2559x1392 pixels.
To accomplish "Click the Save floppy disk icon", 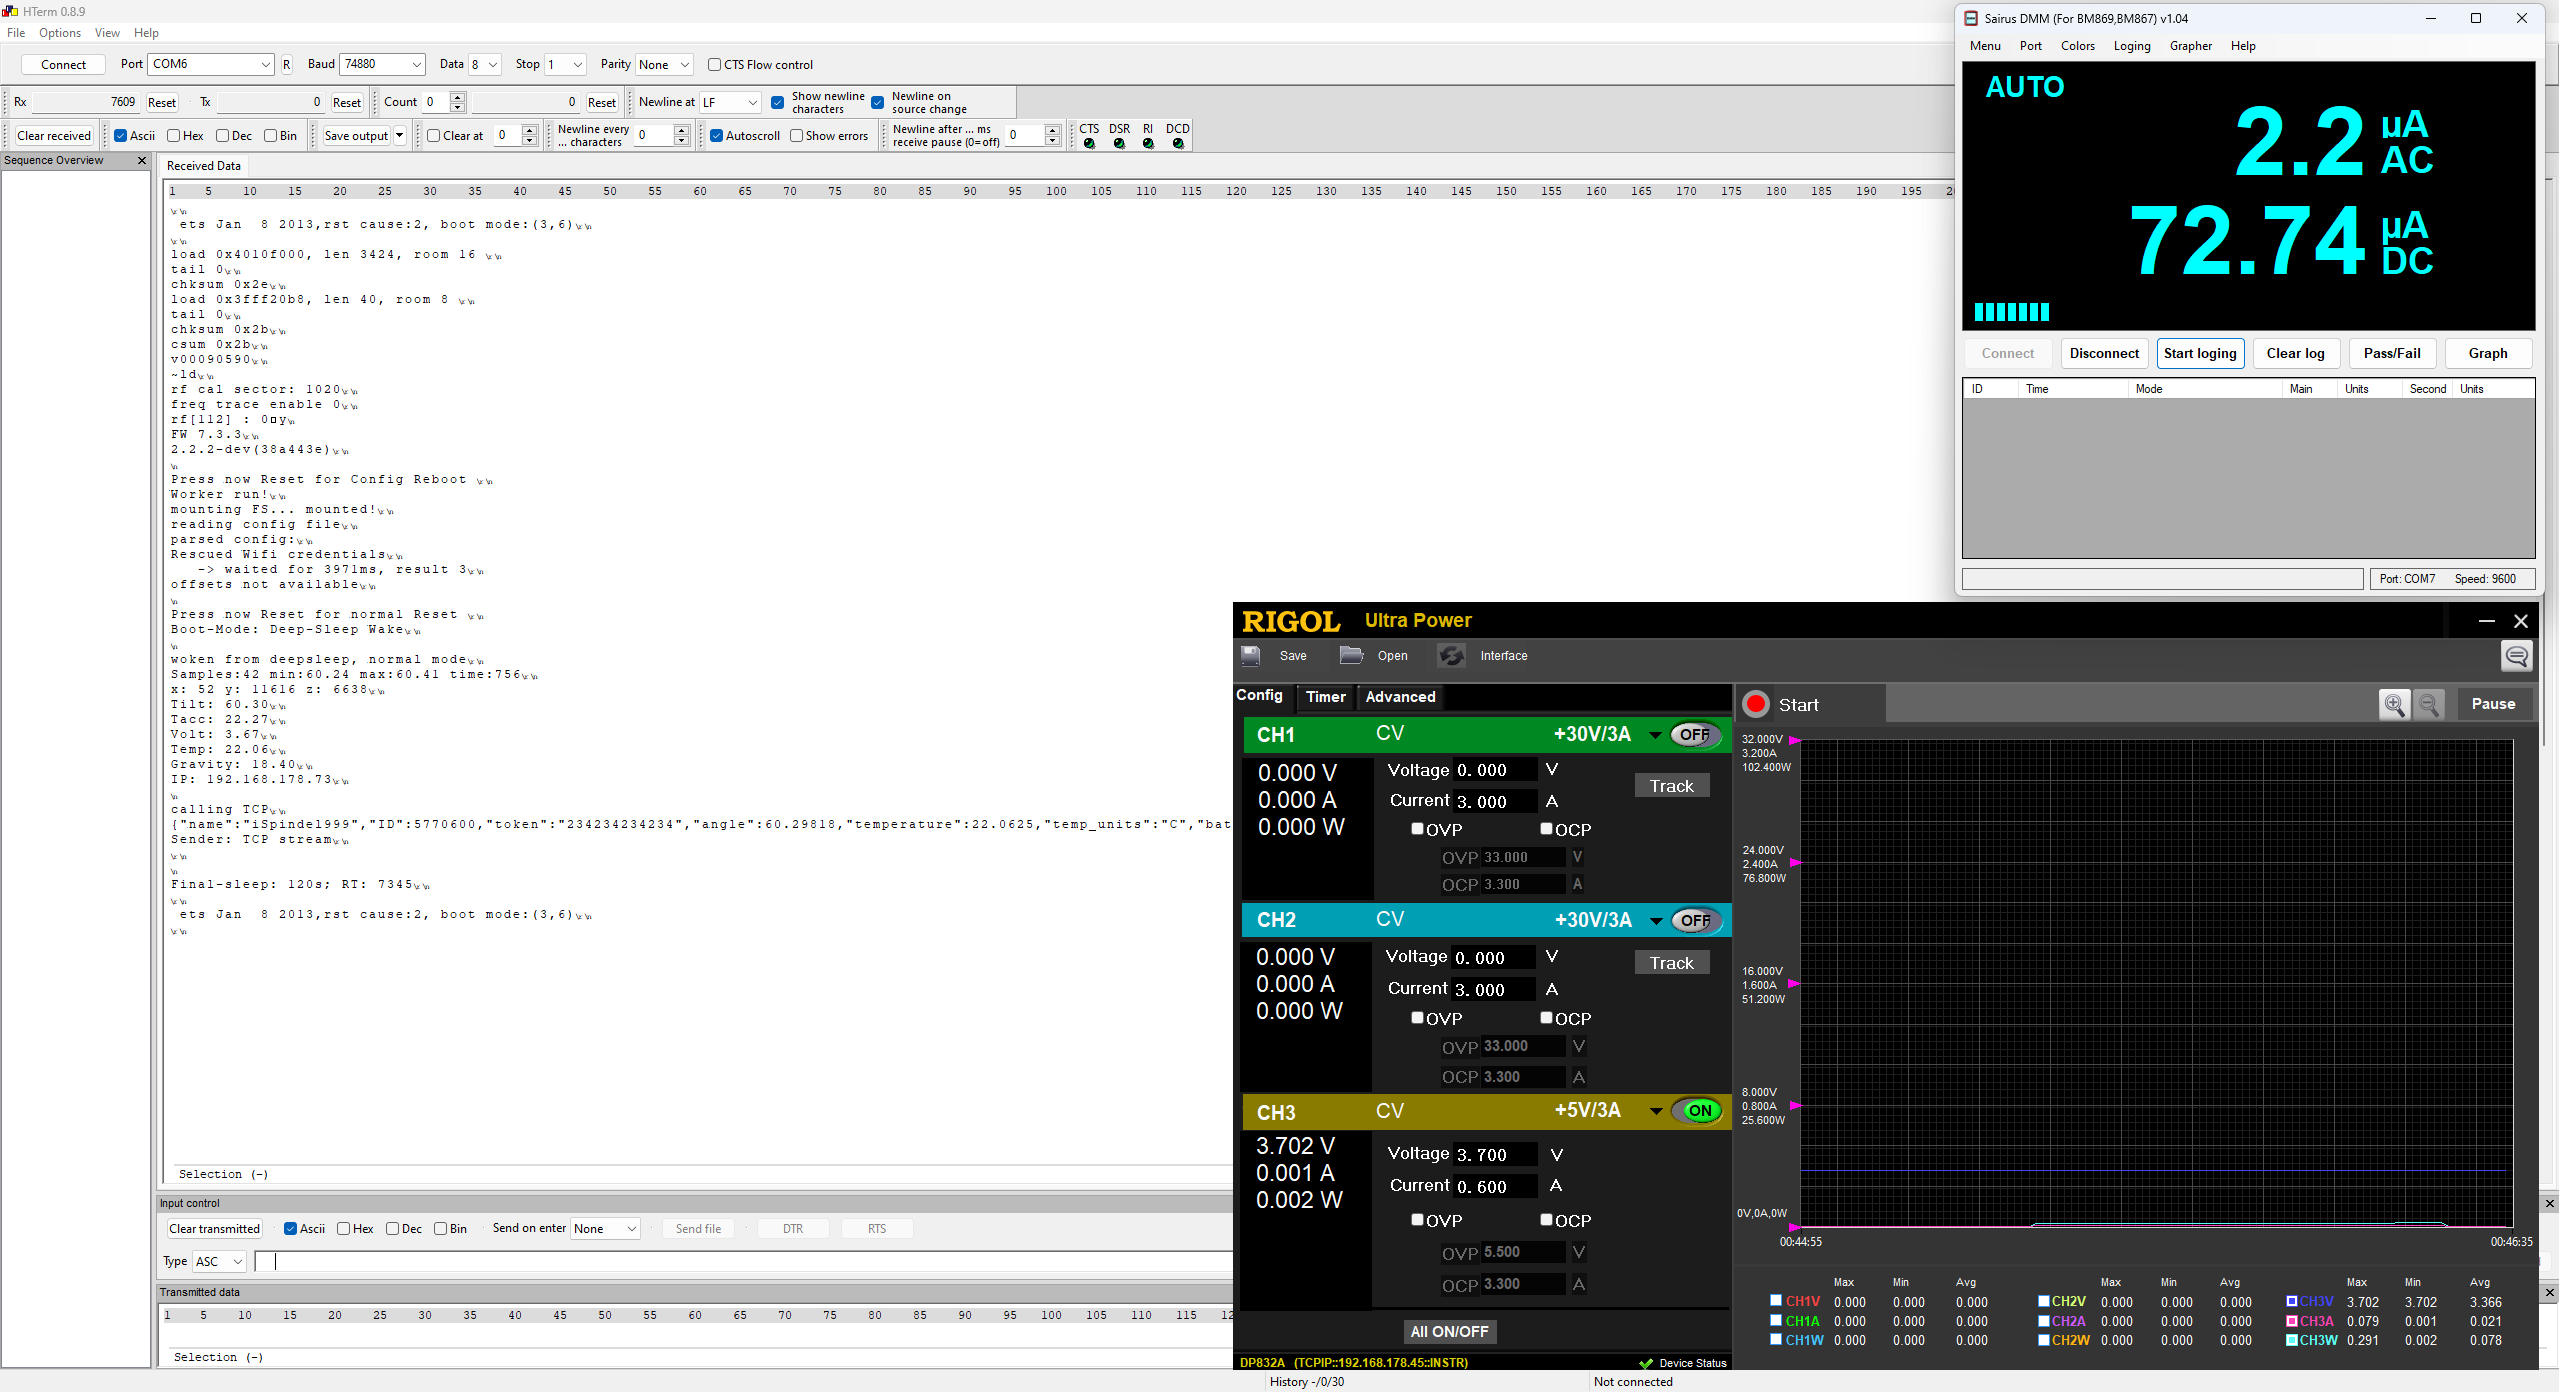I will [1251, 656].
